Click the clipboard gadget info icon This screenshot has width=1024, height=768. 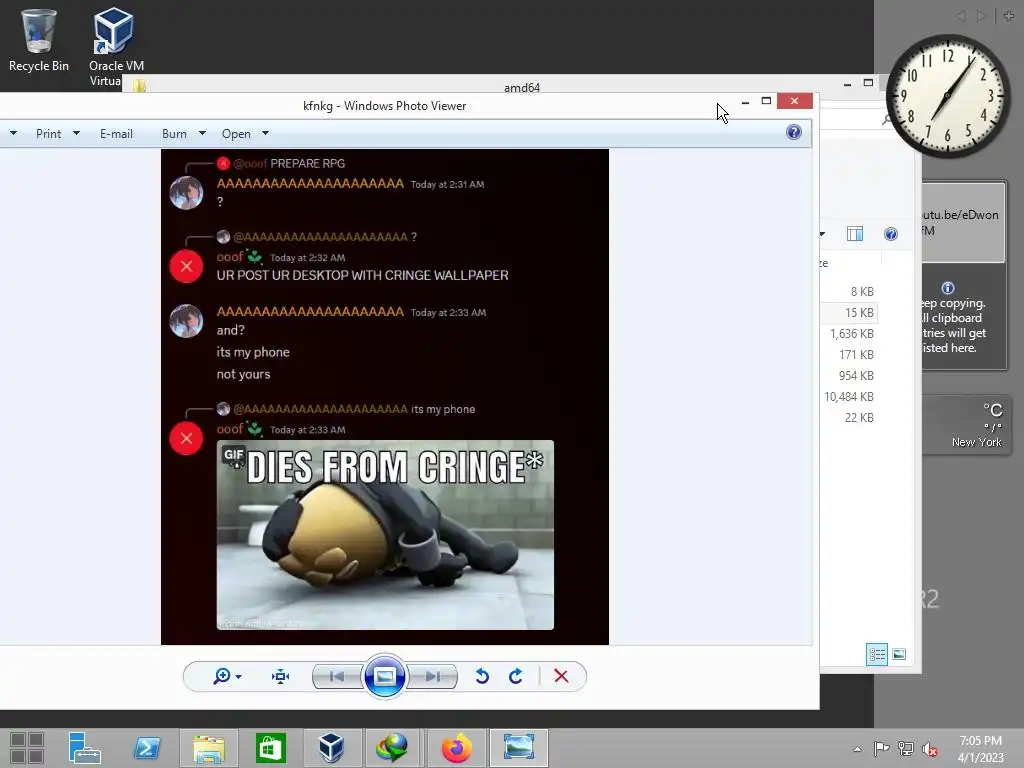[948, 288]
